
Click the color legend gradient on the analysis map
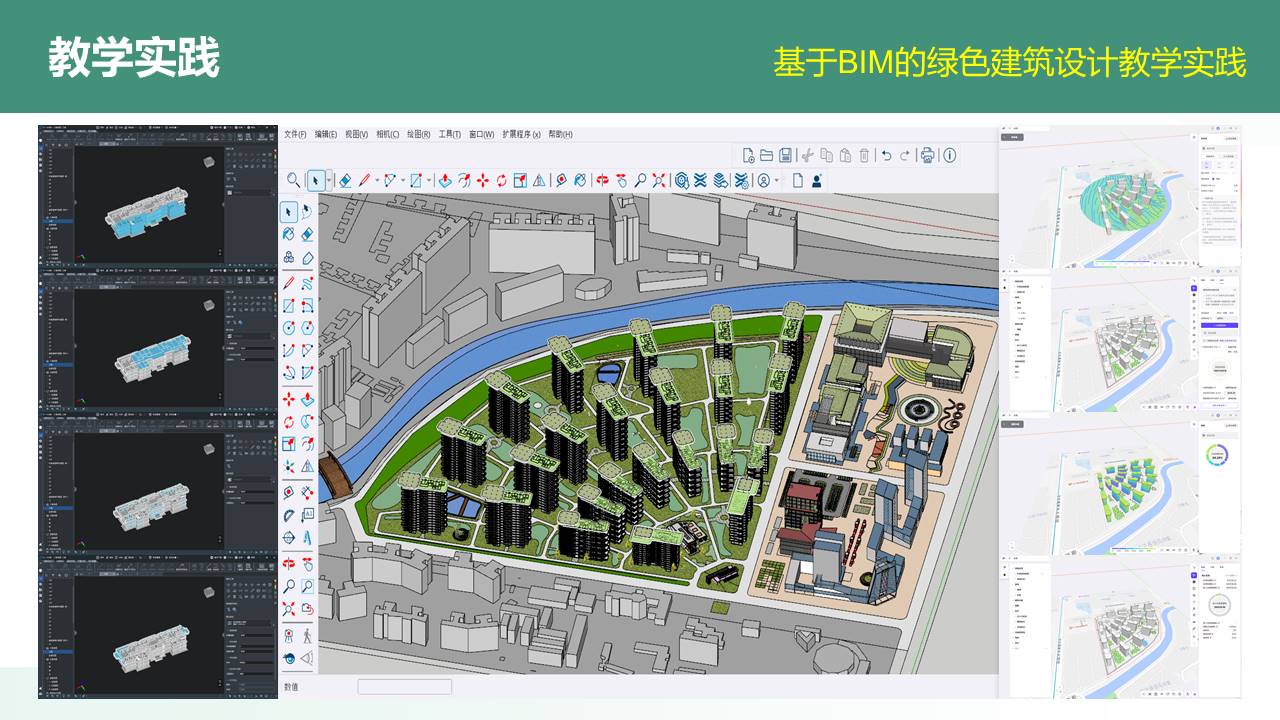coord(1121,260)
